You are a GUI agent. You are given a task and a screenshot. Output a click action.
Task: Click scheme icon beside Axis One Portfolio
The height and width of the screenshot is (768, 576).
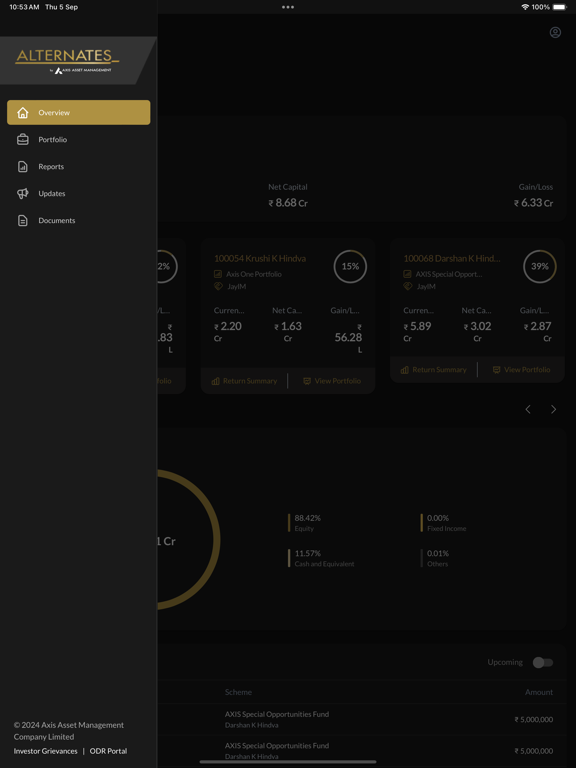pos(218,274)
